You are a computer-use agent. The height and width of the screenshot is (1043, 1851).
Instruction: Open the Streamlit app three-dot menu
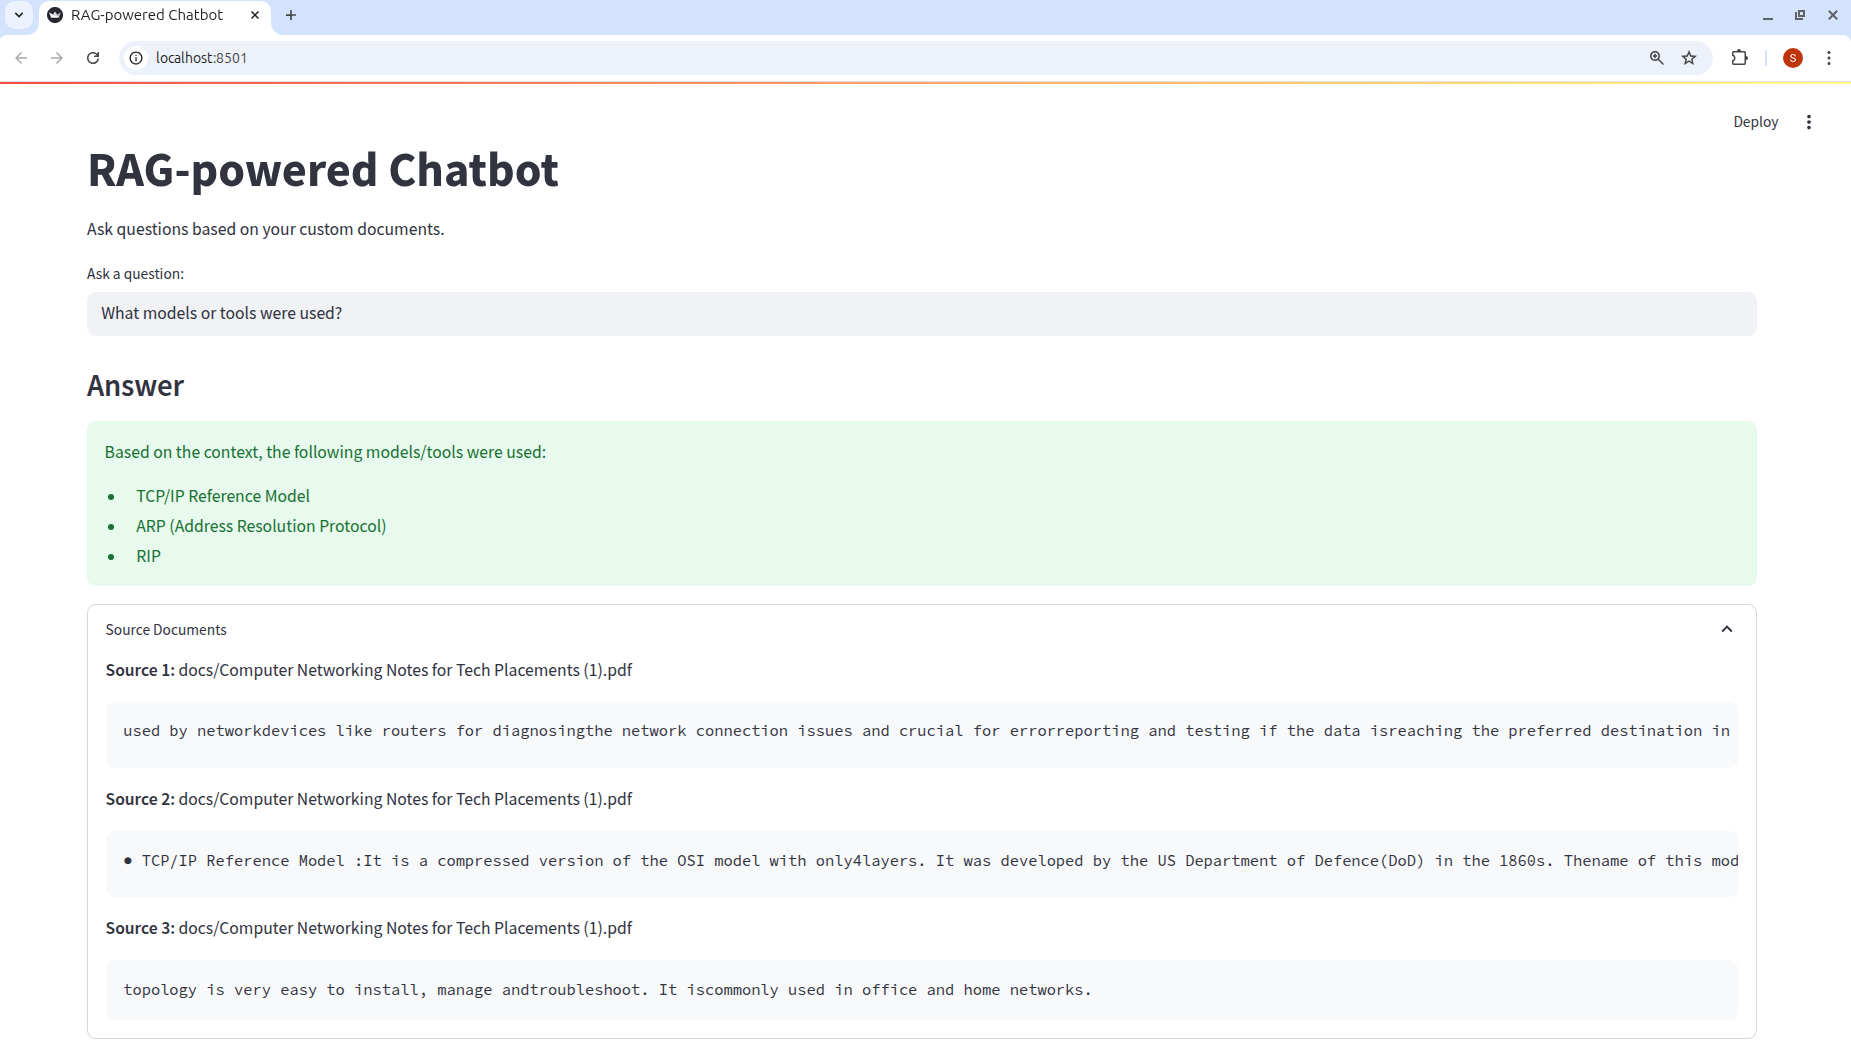click(x=1808, y=122)
